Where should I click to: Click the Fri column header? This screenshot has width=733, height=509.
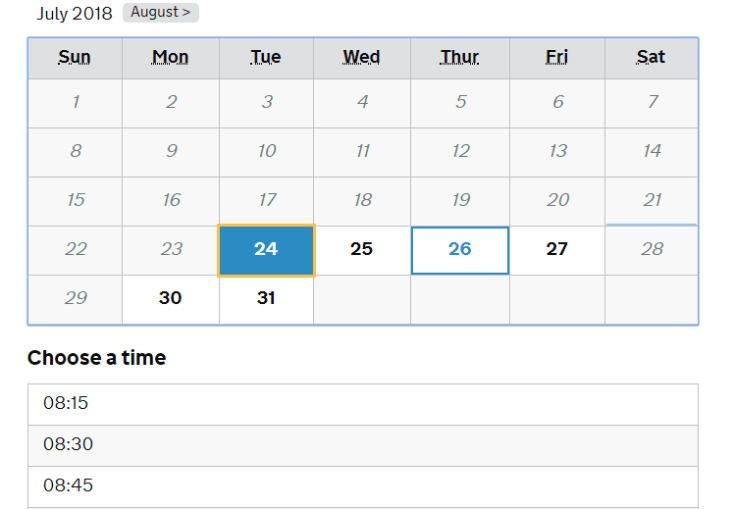(x=557, y=57)
